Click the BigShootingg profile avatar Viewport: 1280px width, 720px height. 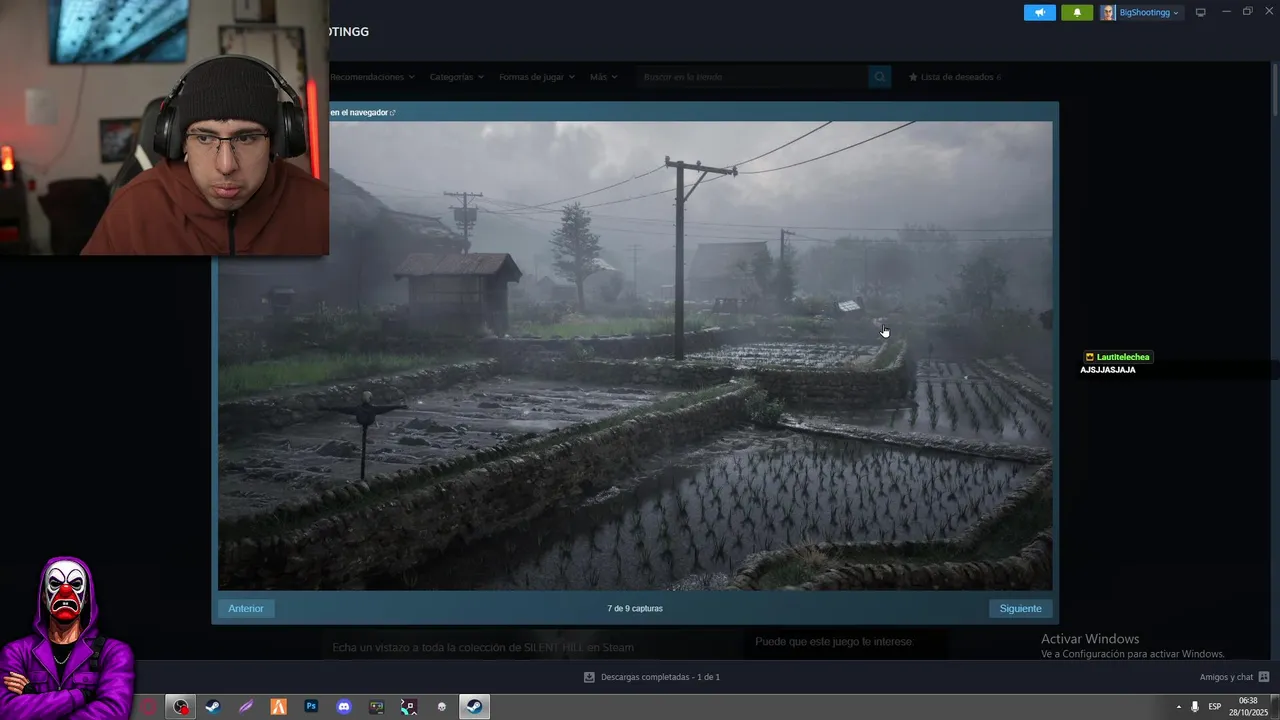[1108, 13]
